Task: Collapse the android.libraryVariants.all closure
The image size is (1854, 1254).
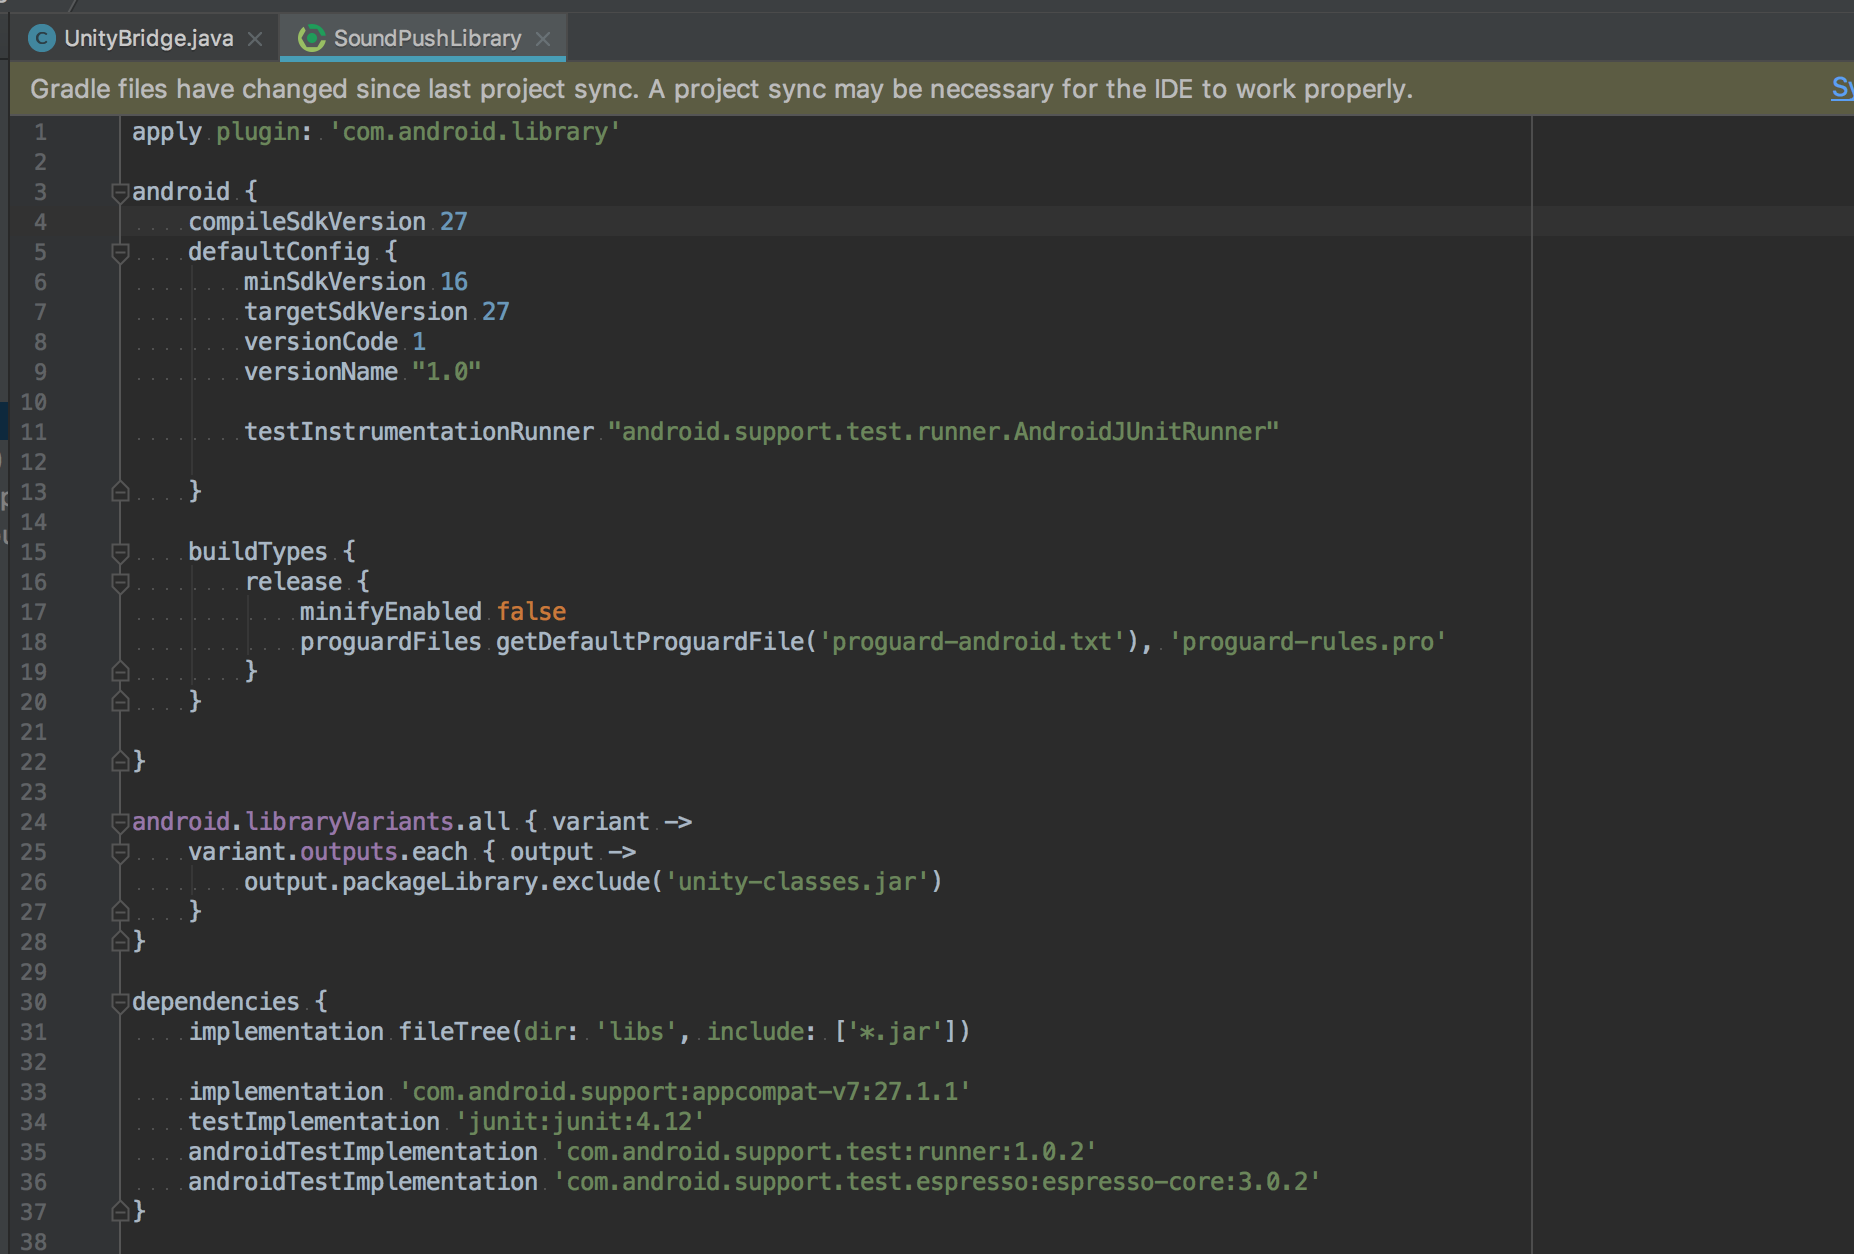Action: [x=120, y=821]
